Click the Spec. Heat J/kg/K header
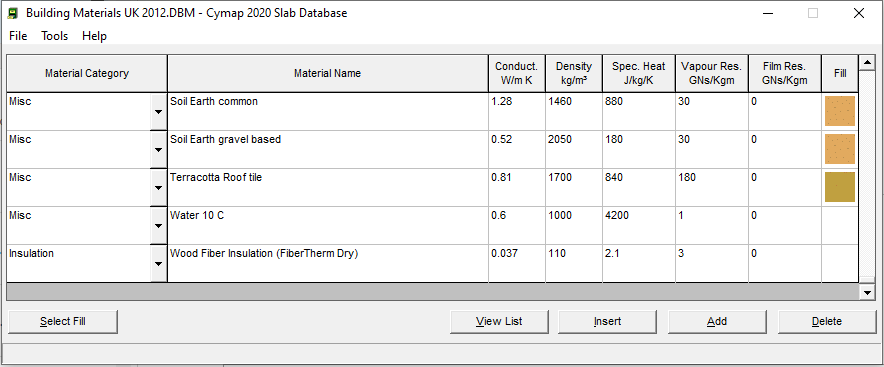This screenshot has height=367, width=884. (x=639, y=73)
